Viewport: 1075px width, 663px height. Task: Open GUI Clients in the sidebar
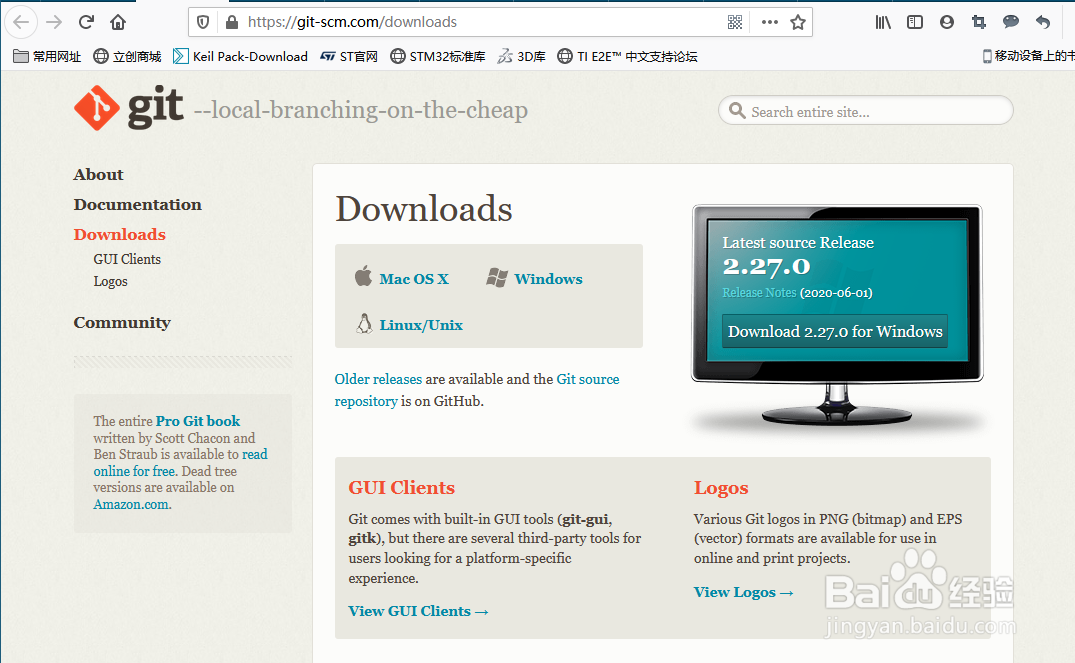coord(128,259)
